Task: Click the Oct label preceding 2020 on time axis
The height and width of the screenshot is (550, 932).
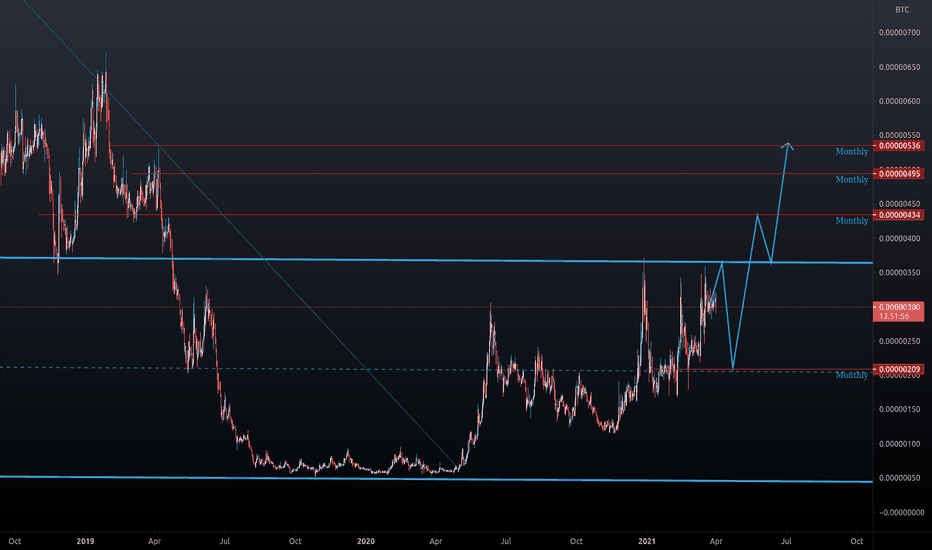Action: coord(295,541)
